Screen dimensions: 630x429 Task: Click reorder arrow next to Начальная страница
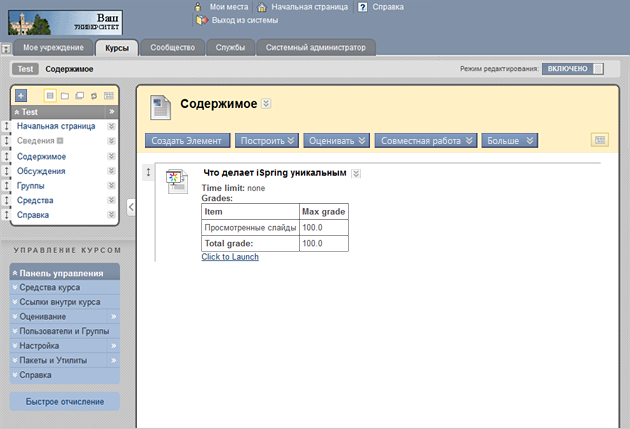[x=6, y=126]
